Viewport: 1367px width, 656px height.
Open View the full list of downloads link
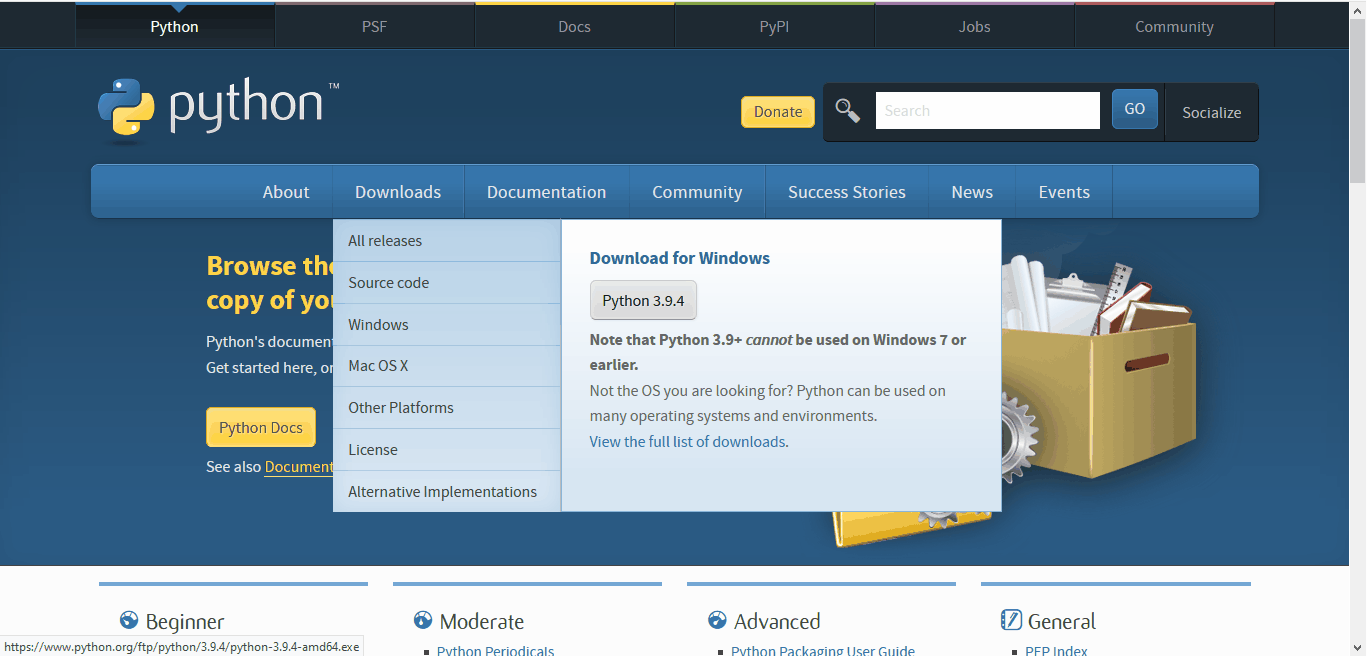pos(687,442)
